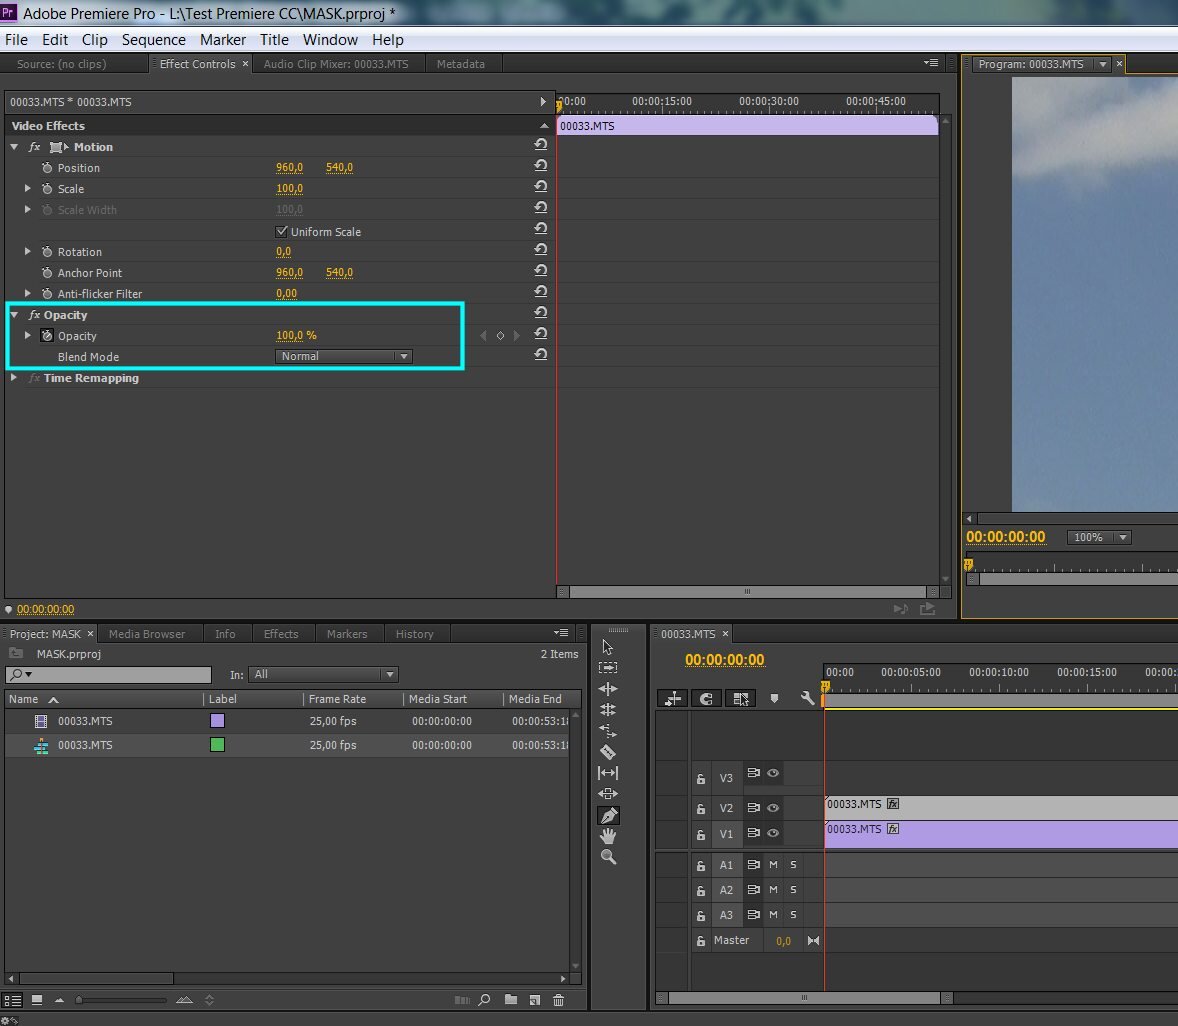This screenshot has height=1026, width=1178.
Task: Select the Rolling Edit tool
Action: click(x=608, y=709)
